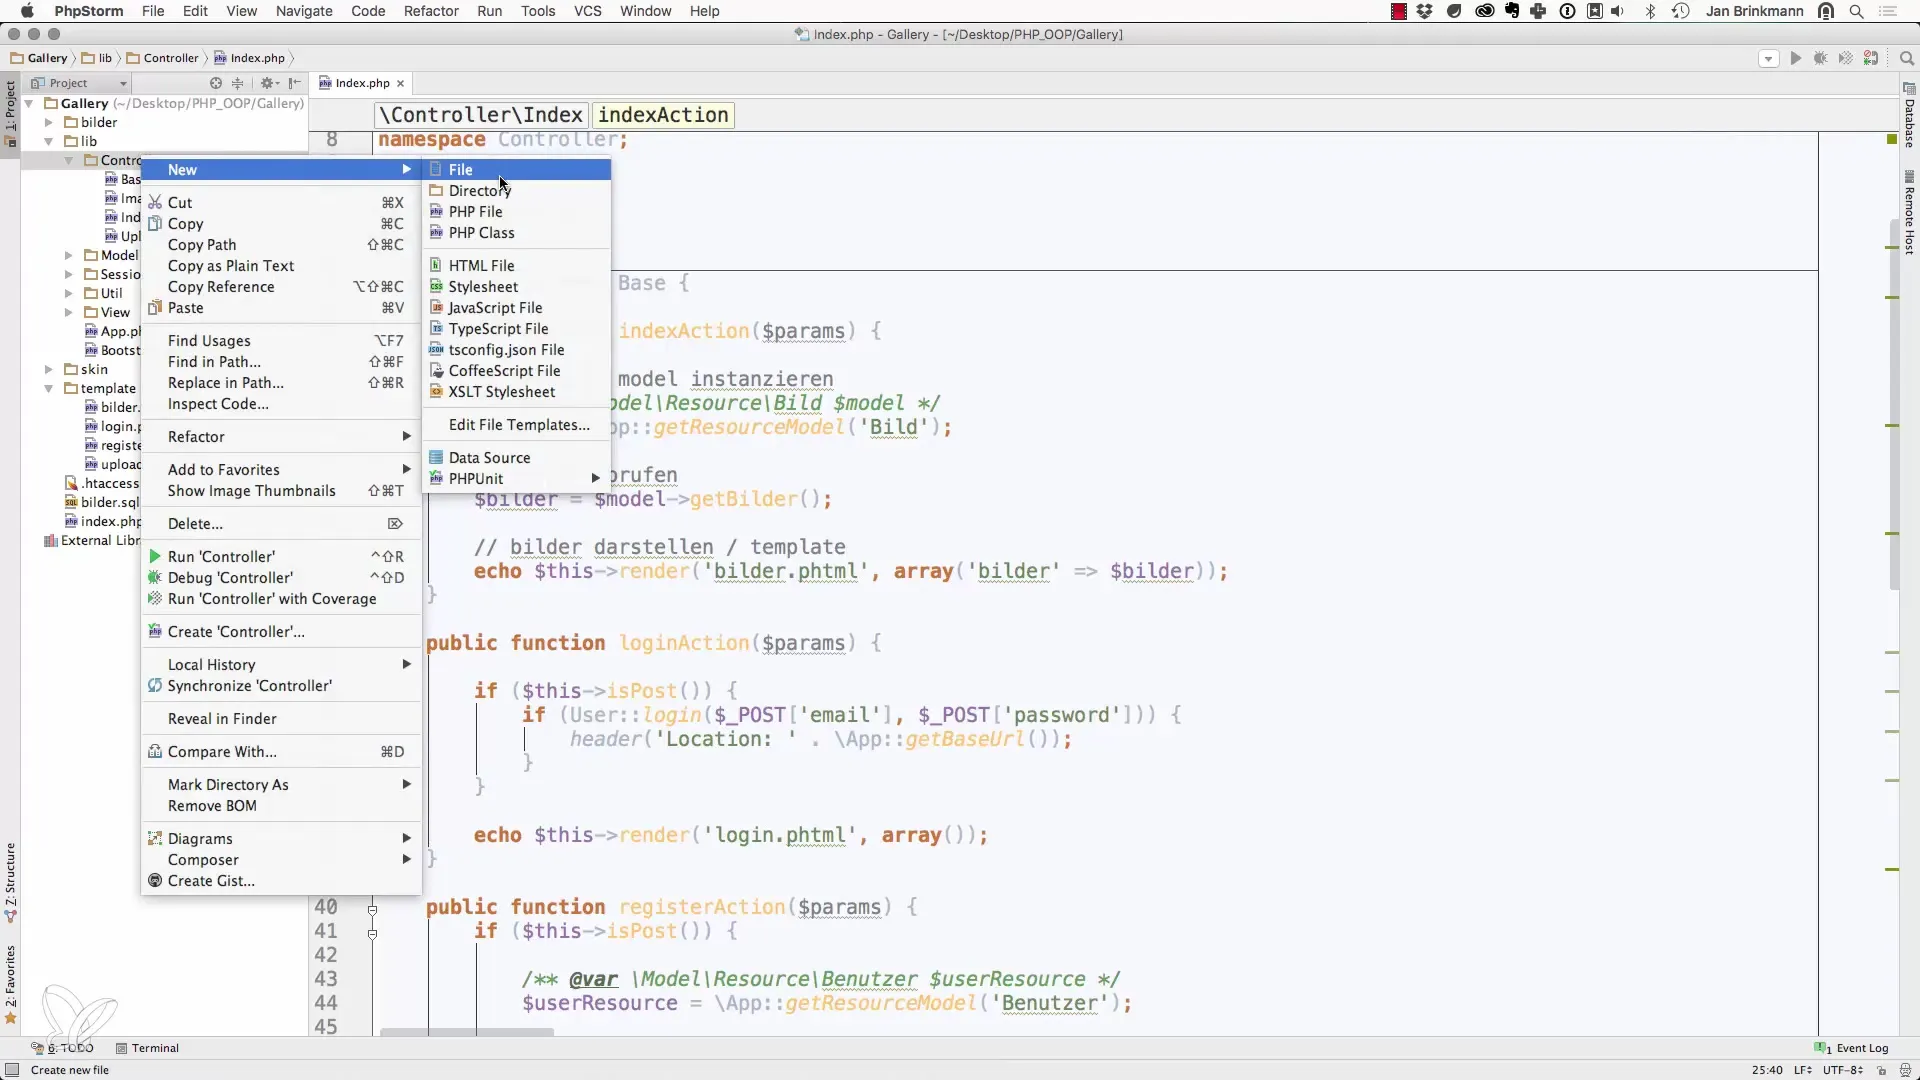Open the TODO tool window
Image resolution: width=1920 pixels, height=1080 pixels.
64,1049
